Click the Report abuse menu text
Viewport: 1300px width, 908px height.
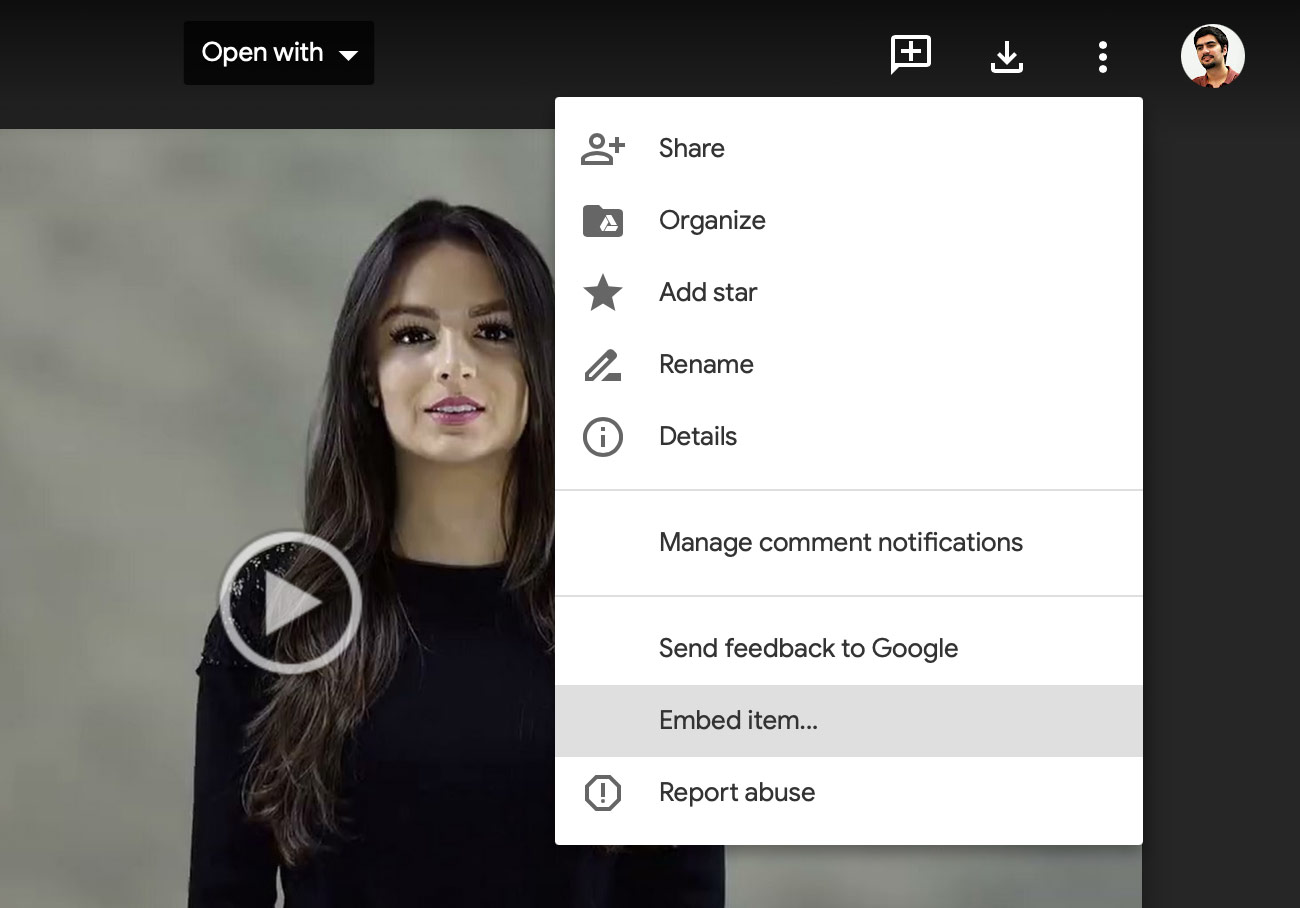tap(737, 793)
